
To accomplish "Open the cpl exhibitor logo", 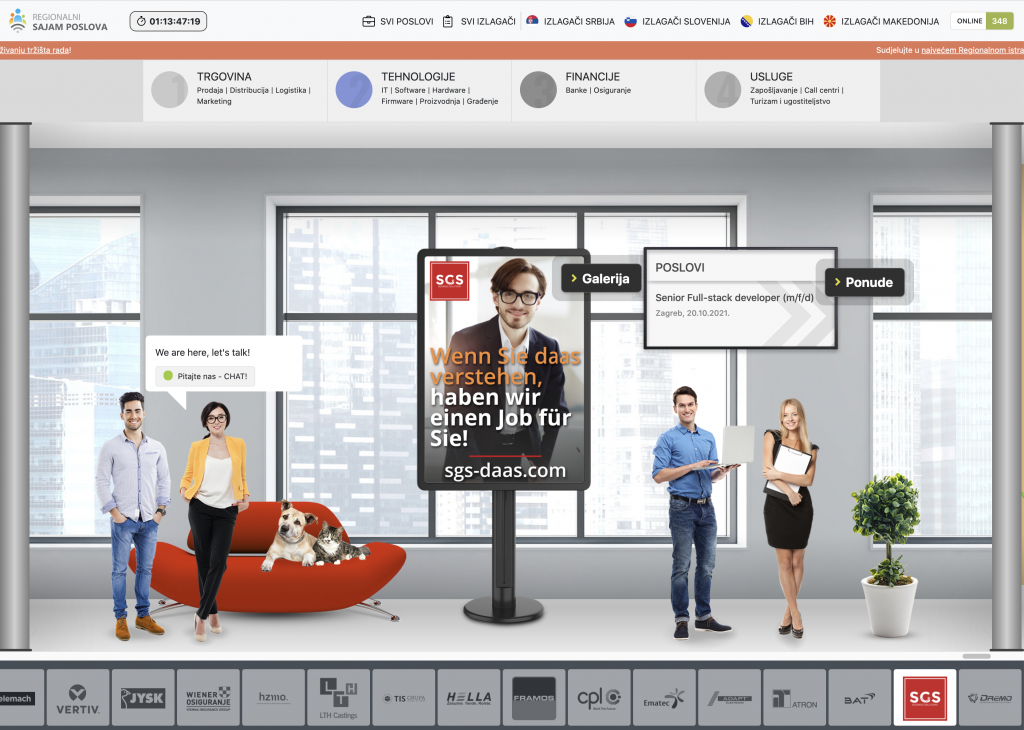I will (599, 697).
